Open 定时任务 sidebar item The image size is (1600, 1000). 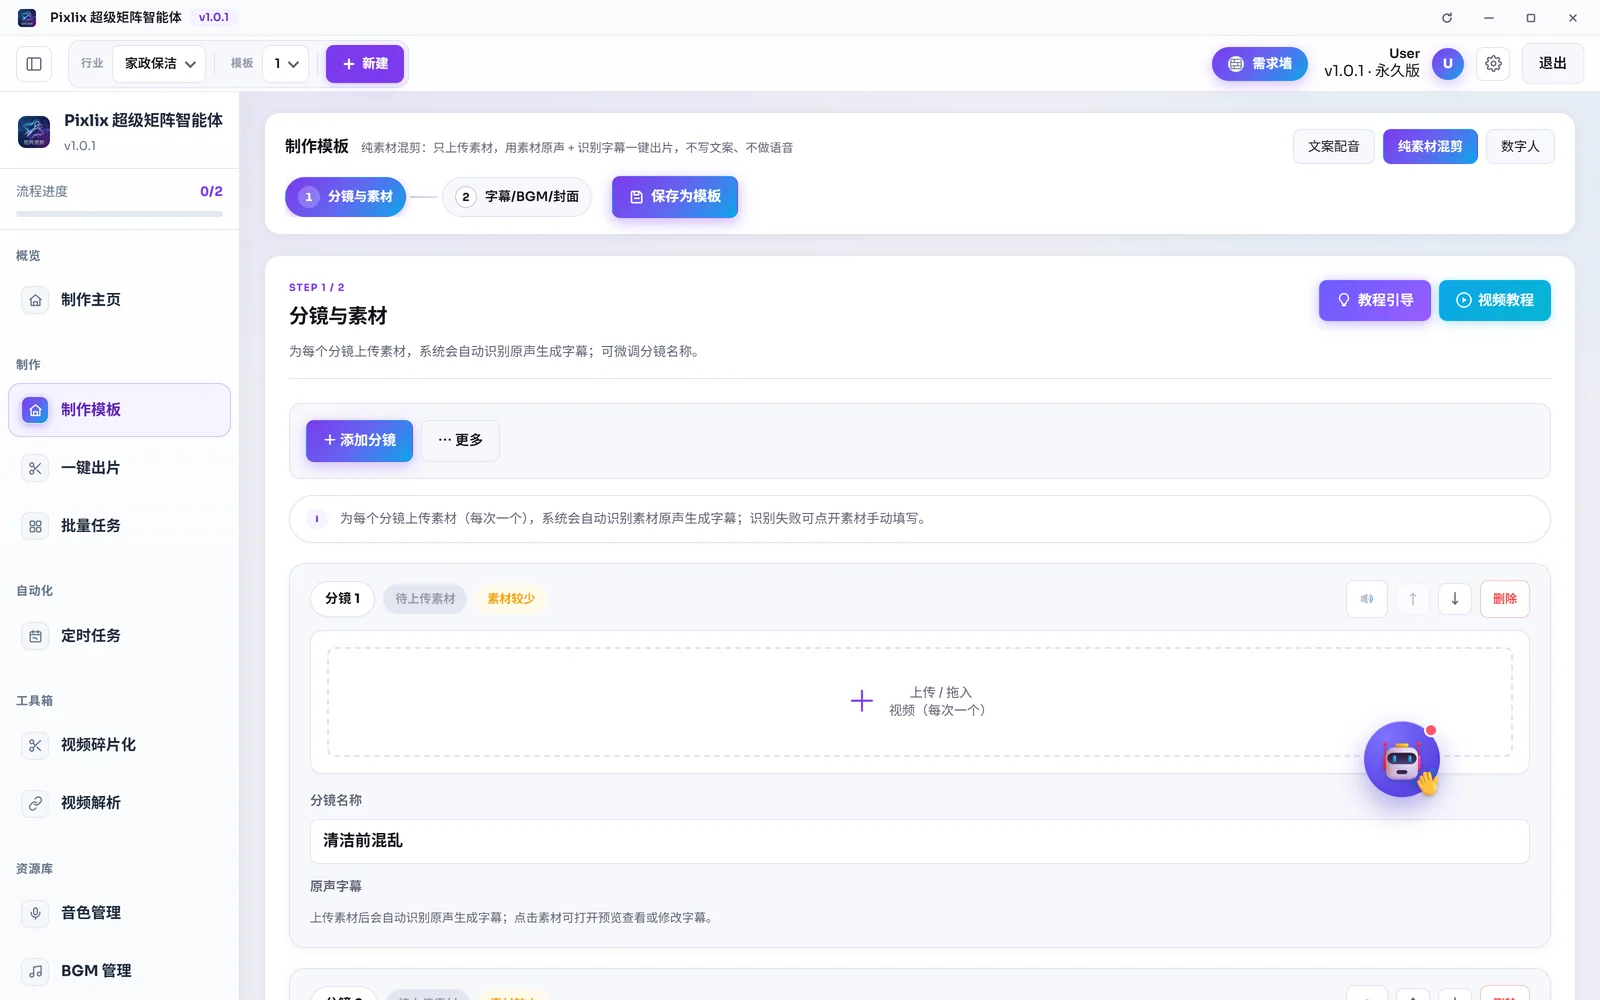point(119,636)
